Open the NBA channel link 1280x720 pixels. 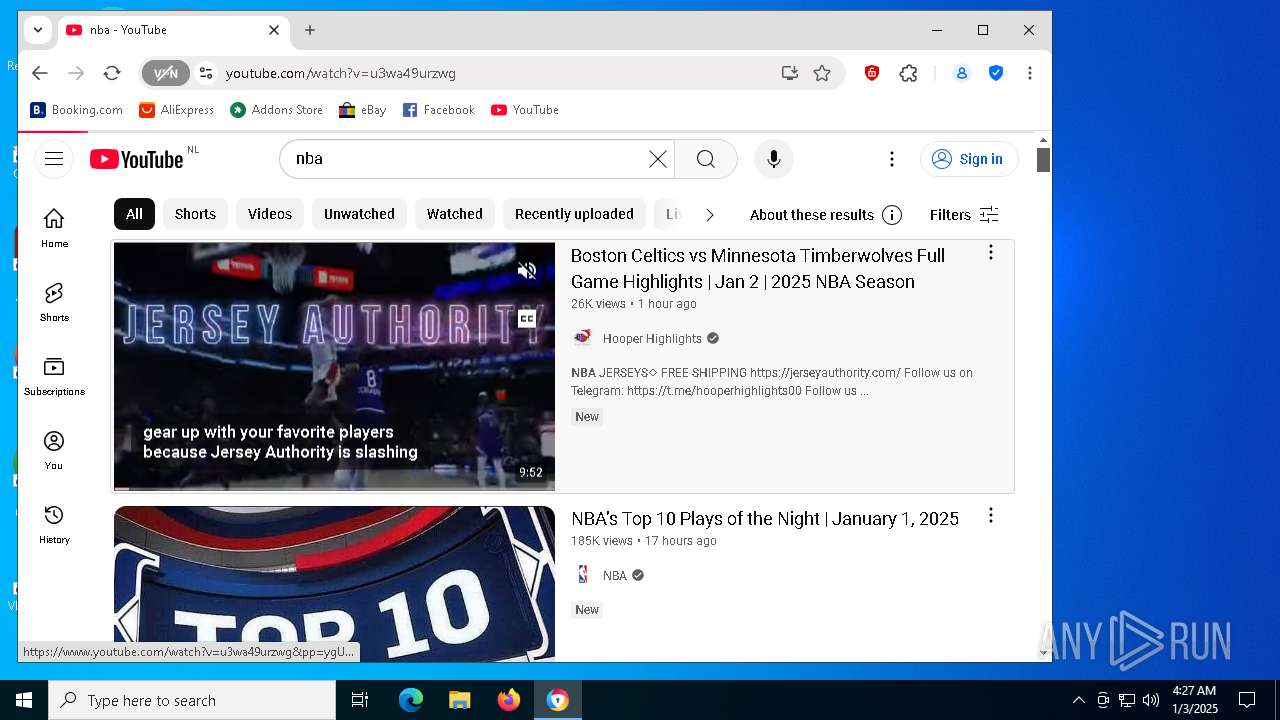pos(615,575)
